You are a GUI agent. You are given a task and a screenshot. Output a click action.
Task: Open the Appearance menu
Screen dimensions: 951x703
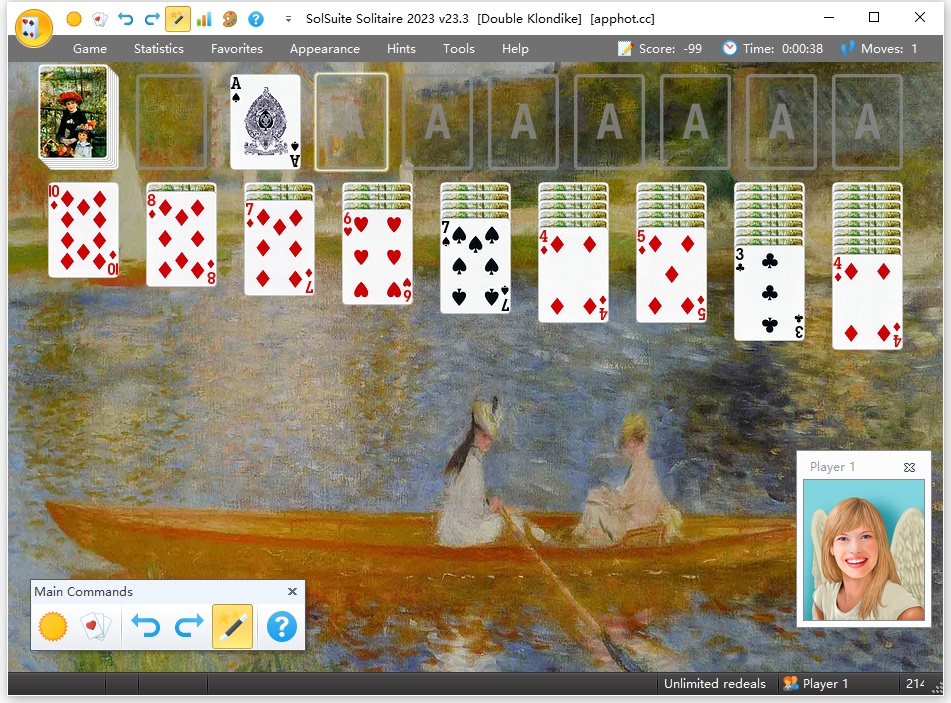324,49
